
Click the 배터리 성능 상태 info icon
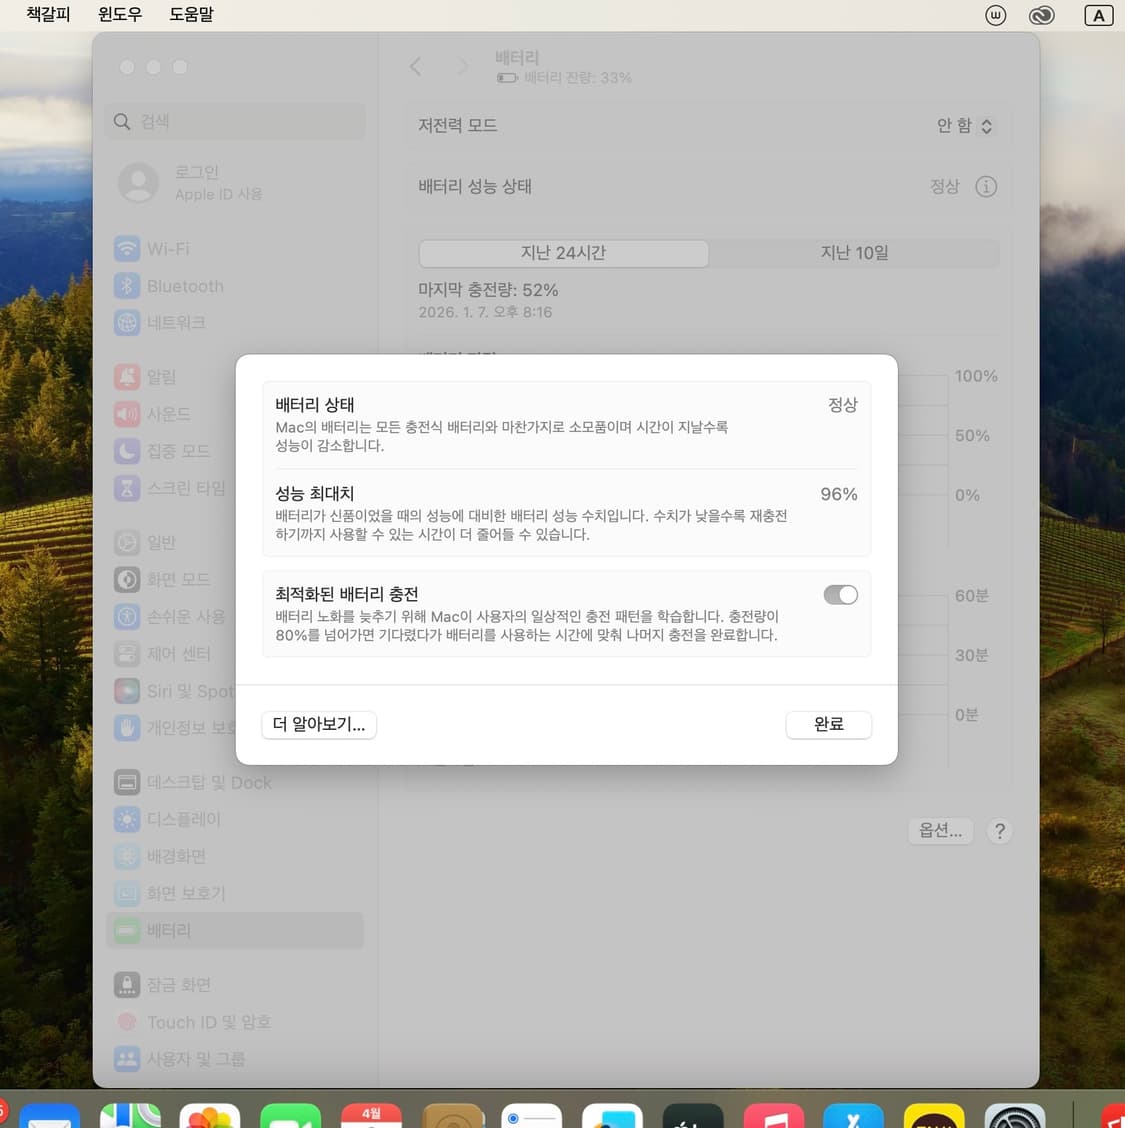click(x=986, y=186)
